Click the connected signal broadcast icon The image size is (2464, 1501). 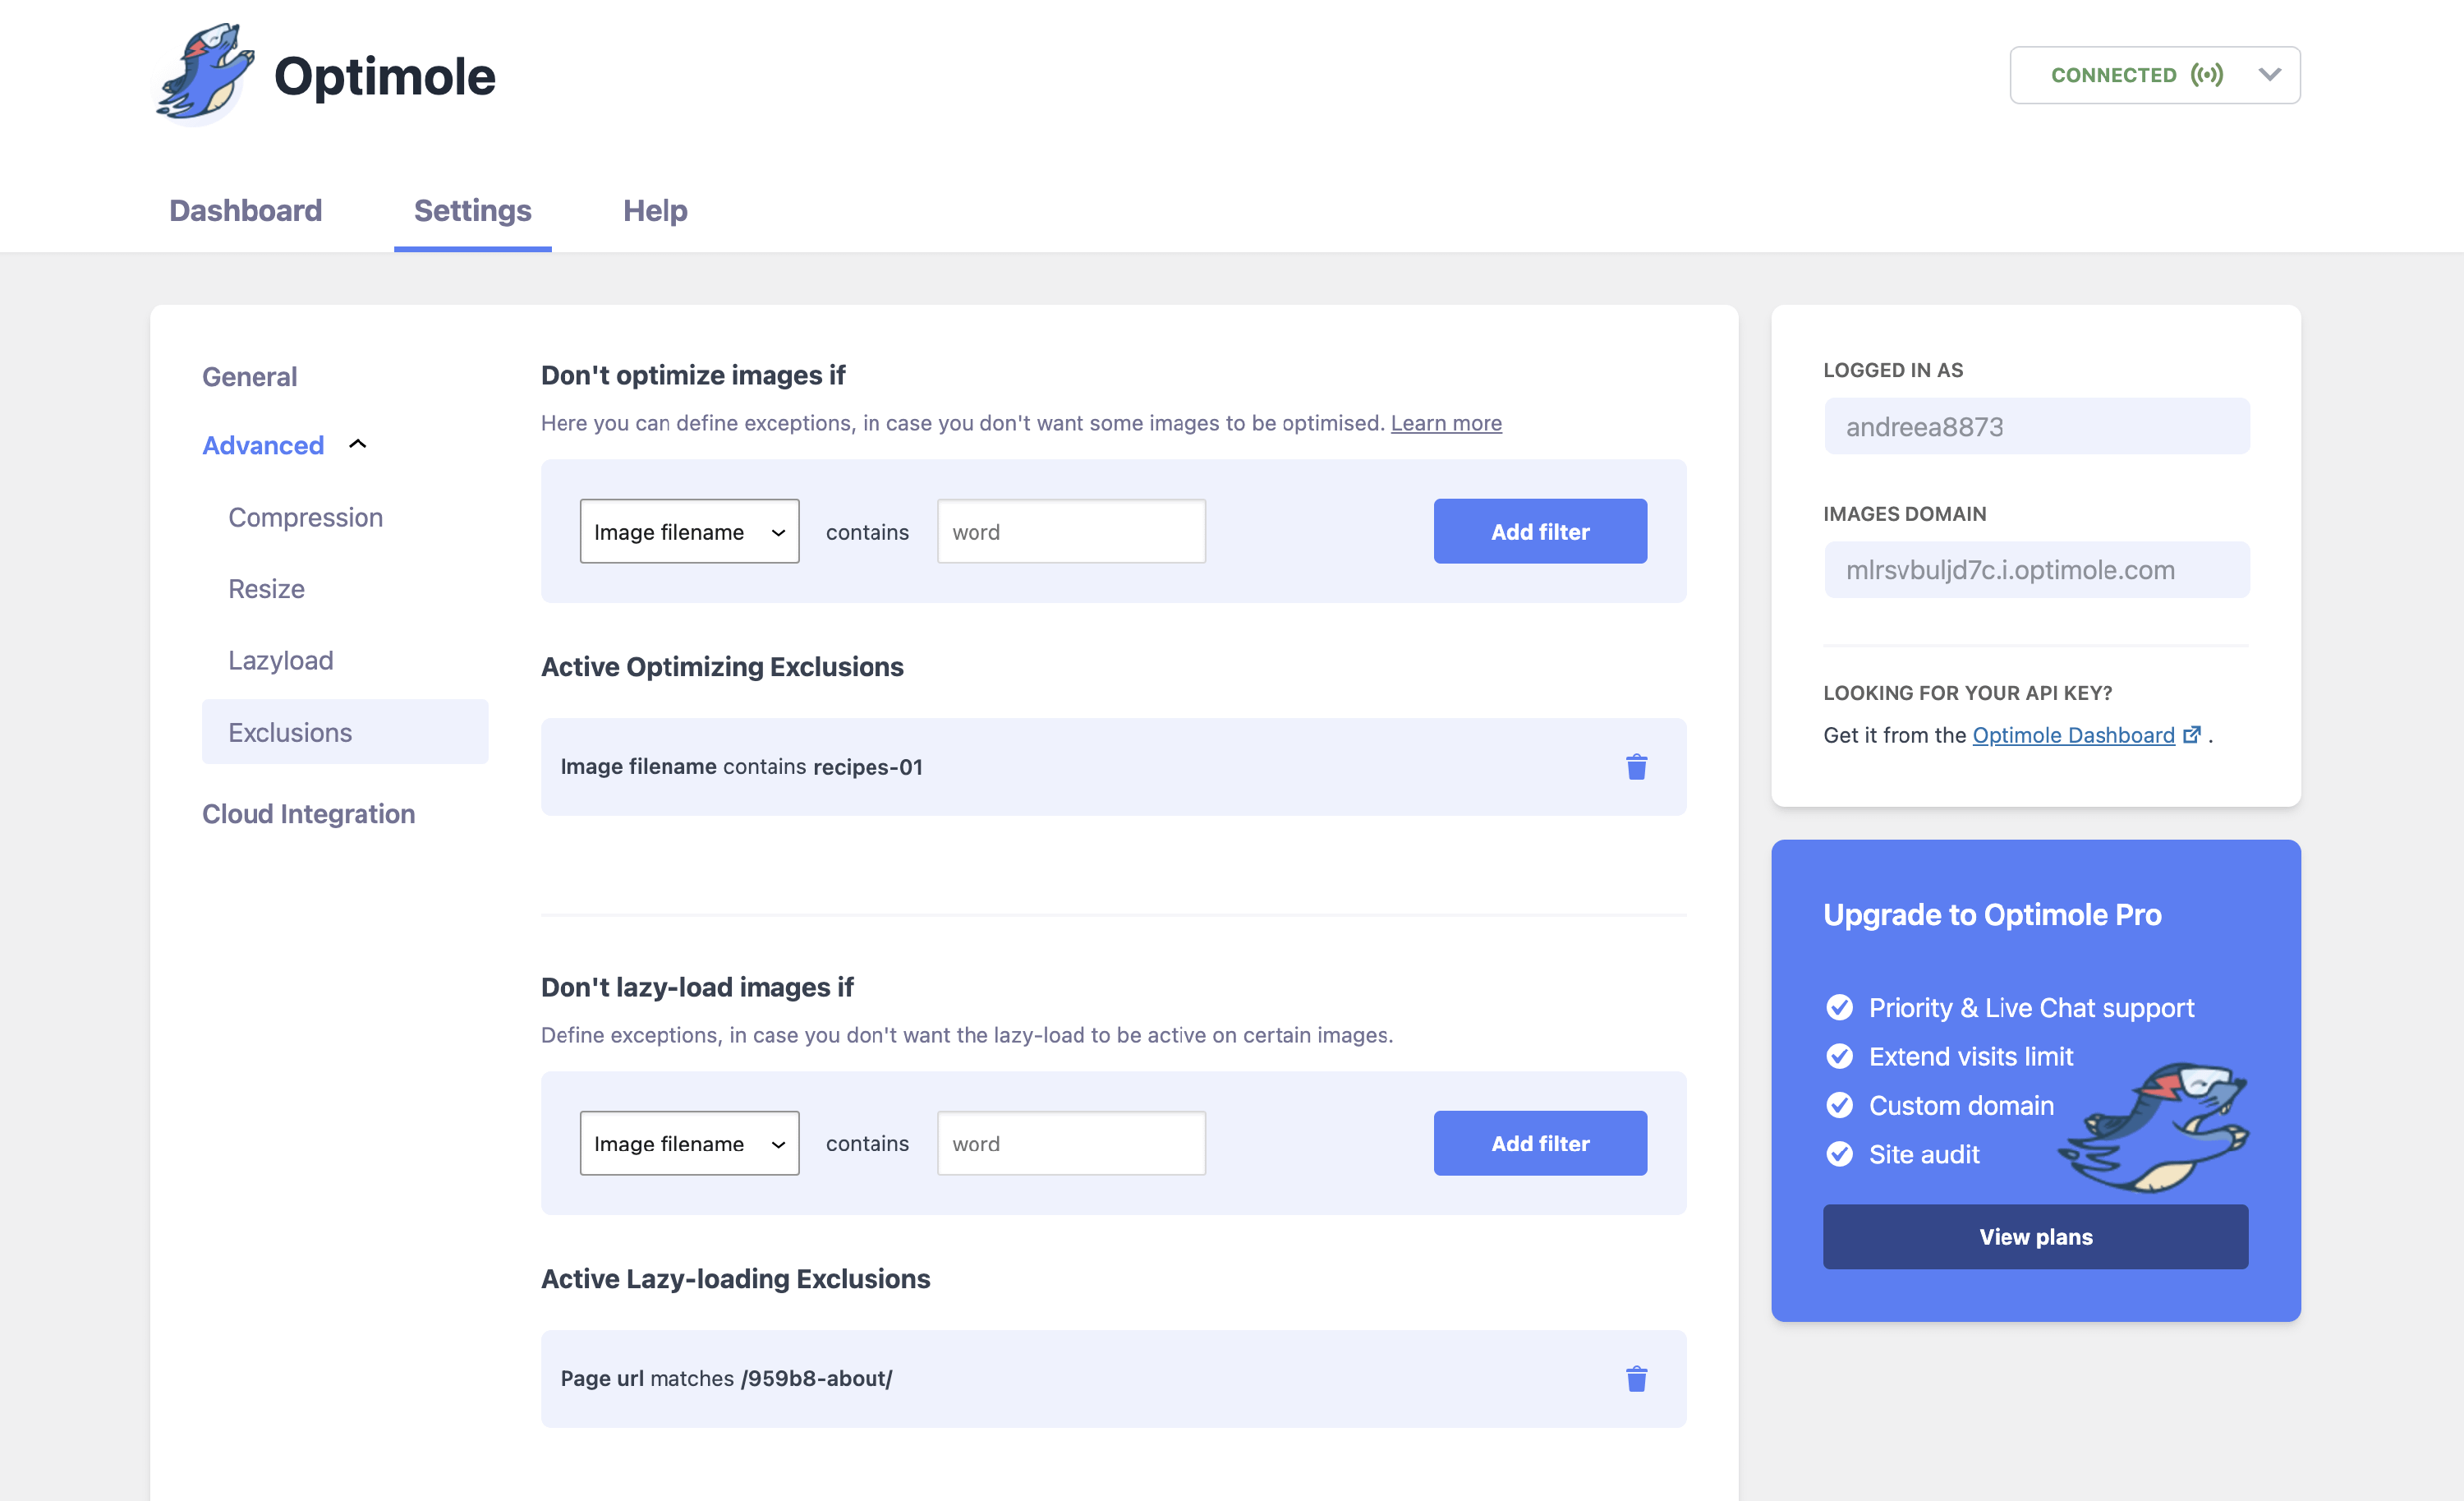click(2206, 75)
